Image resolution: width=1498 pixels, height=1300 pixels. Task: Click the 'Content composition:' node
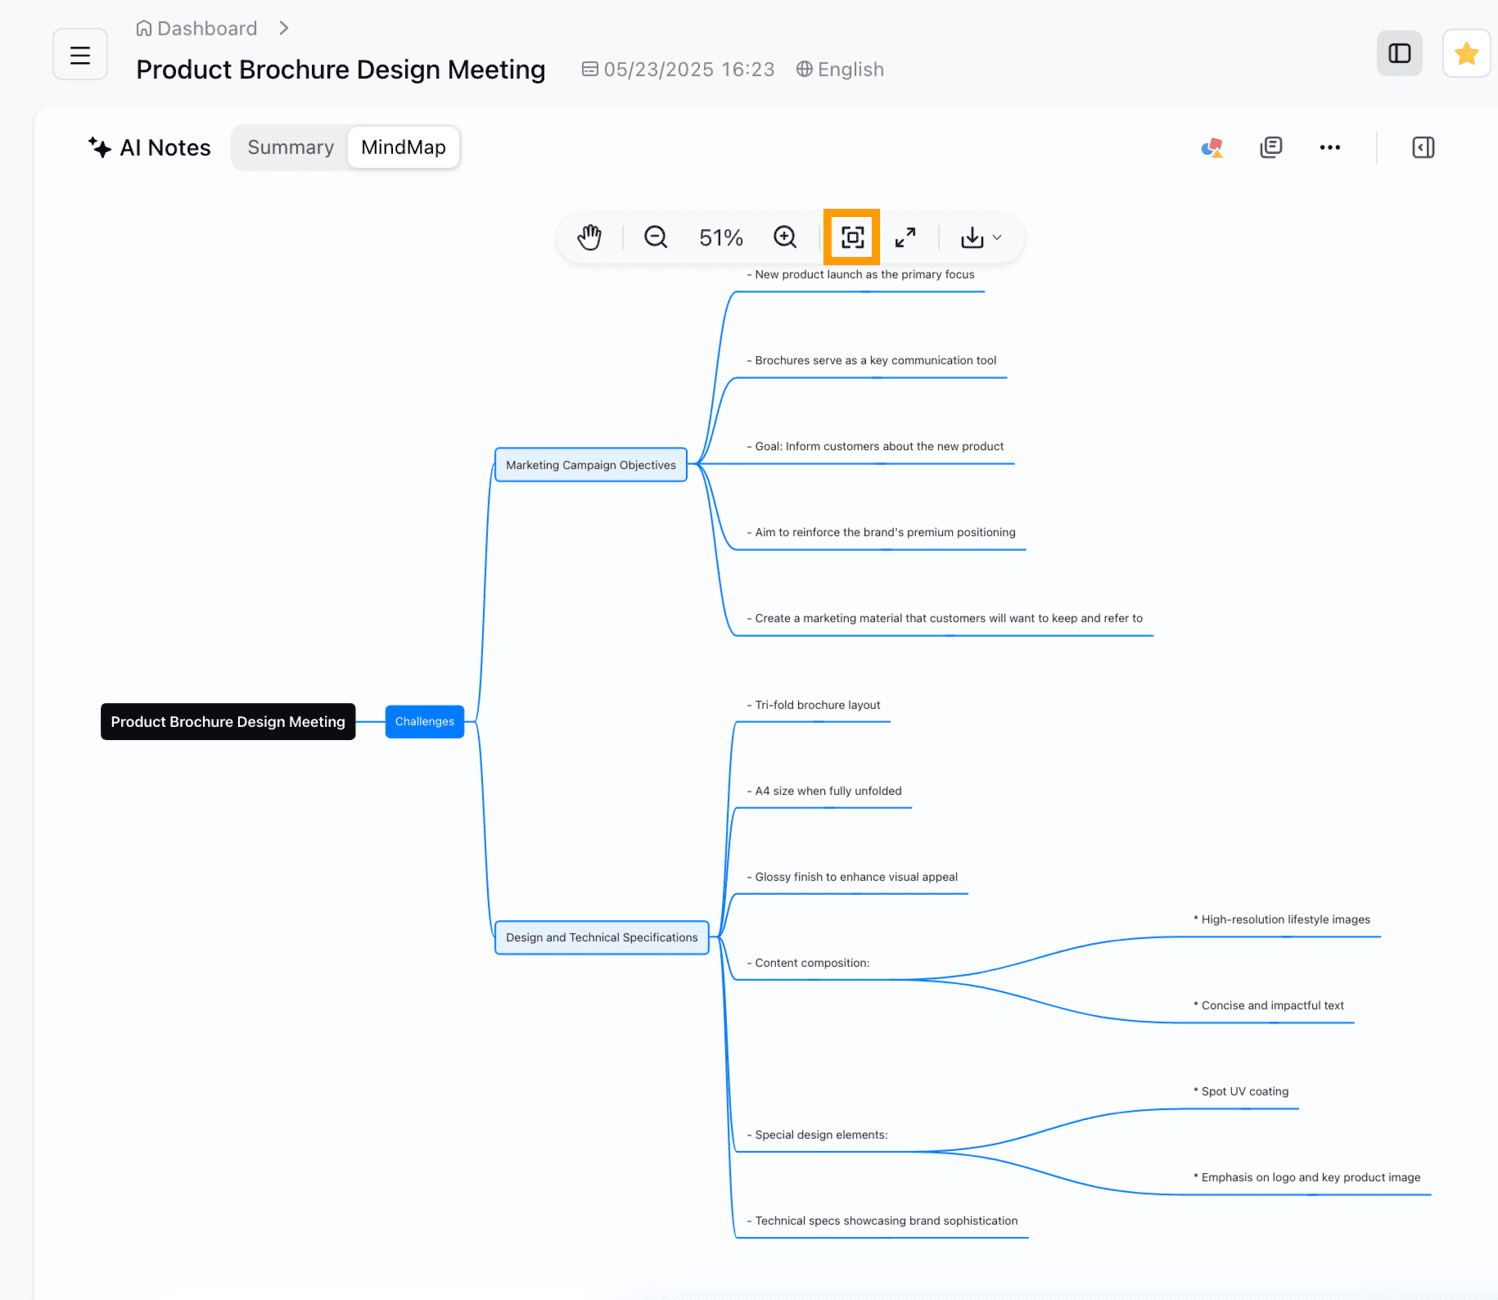coord(809,963)
